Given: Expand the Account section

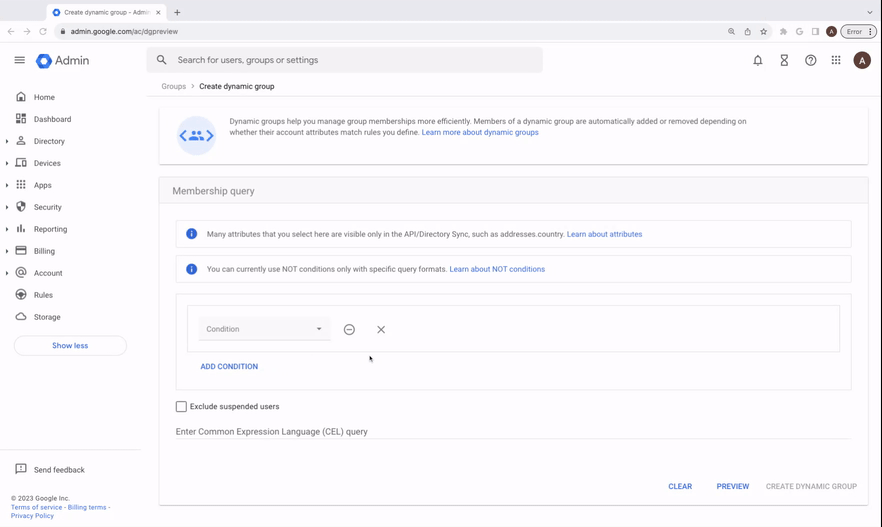Looking at the screenshot, I should click(7, 273).
